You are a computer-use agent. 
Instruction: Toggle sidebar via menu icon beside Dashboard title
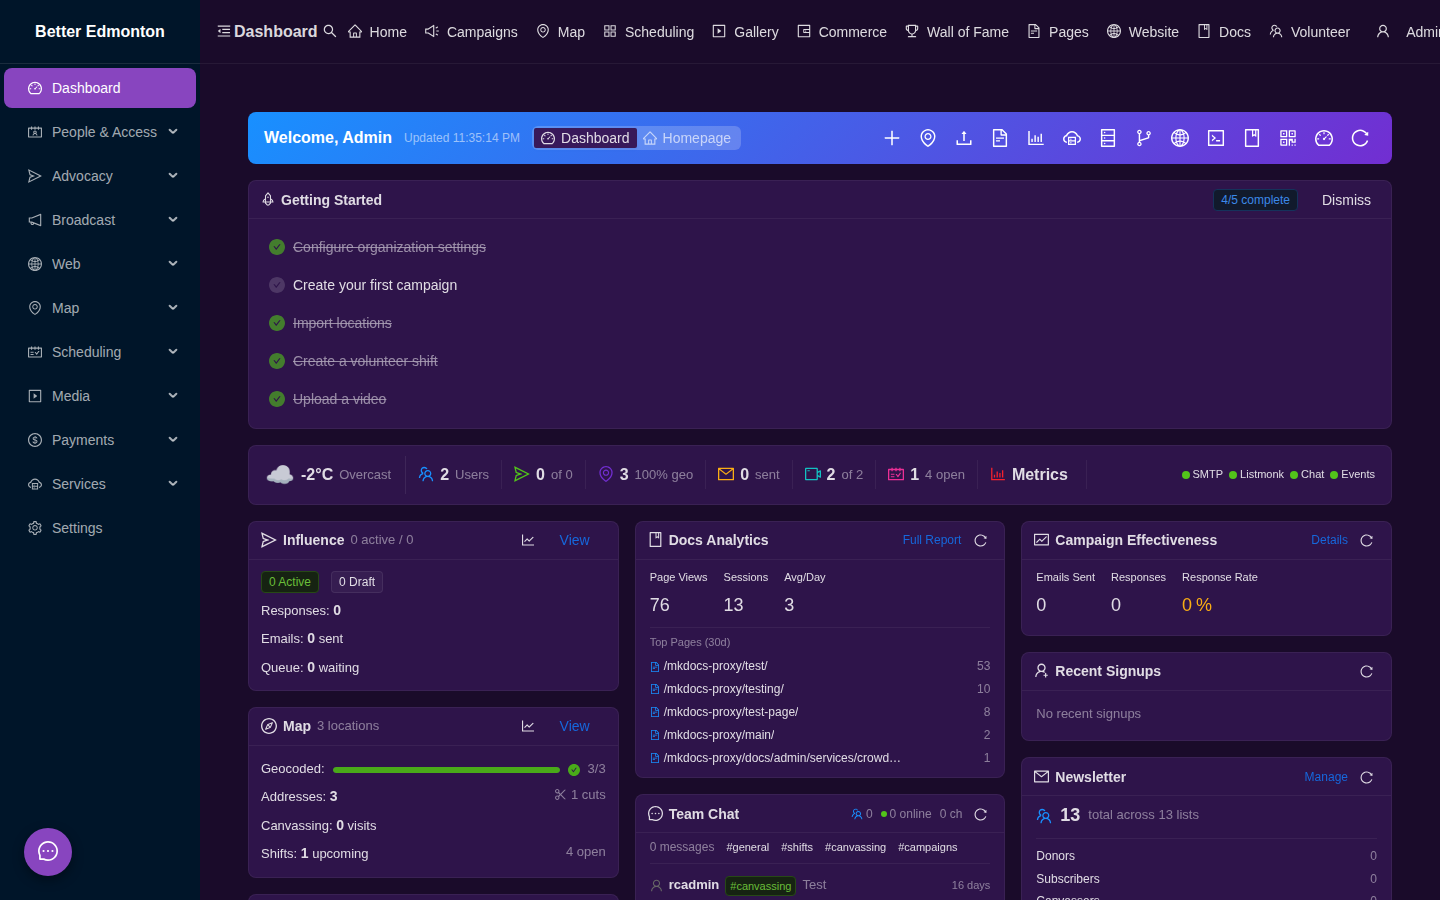(x=224, y=31)
